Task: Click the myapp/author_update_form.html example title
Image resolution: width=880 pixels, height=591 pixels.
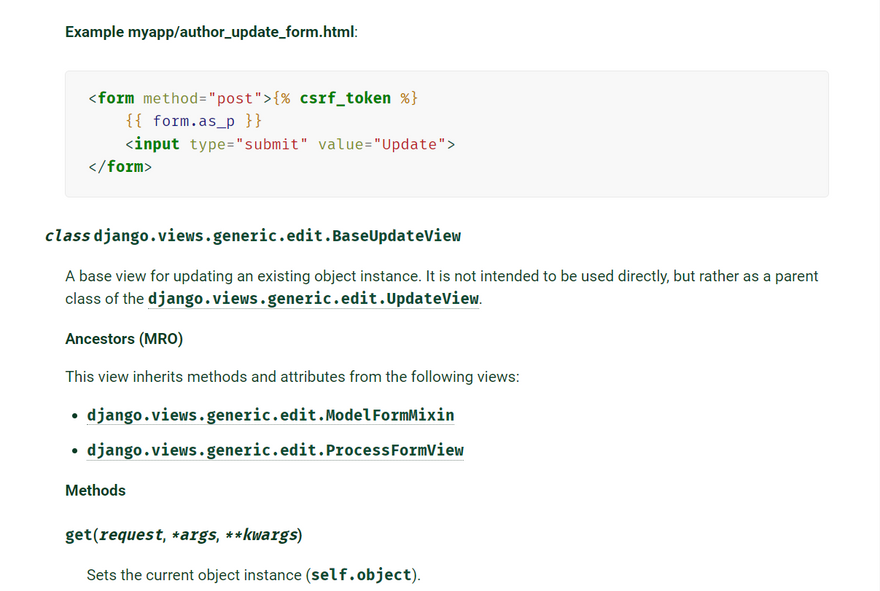Action: point(211,32)
